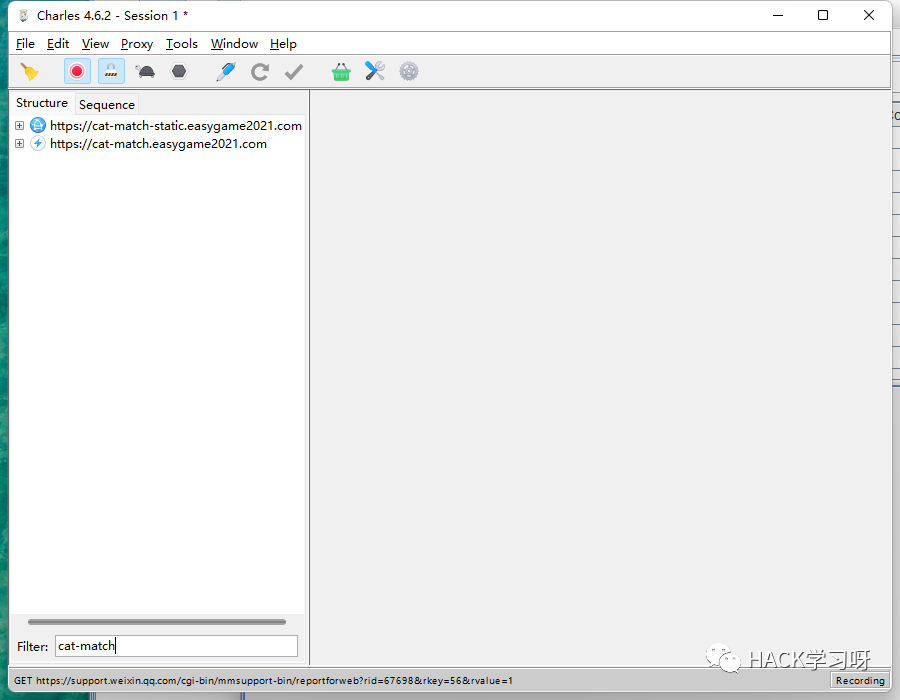The height and width of the screenshot is (700, 900).
Task: Open the File menu
Action: click(25, 44)
